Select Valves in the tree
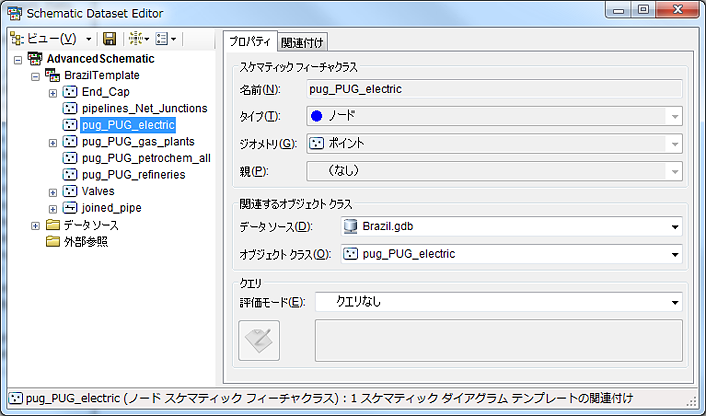This screenshot has height=416, width=706. (x=98, y=191)
